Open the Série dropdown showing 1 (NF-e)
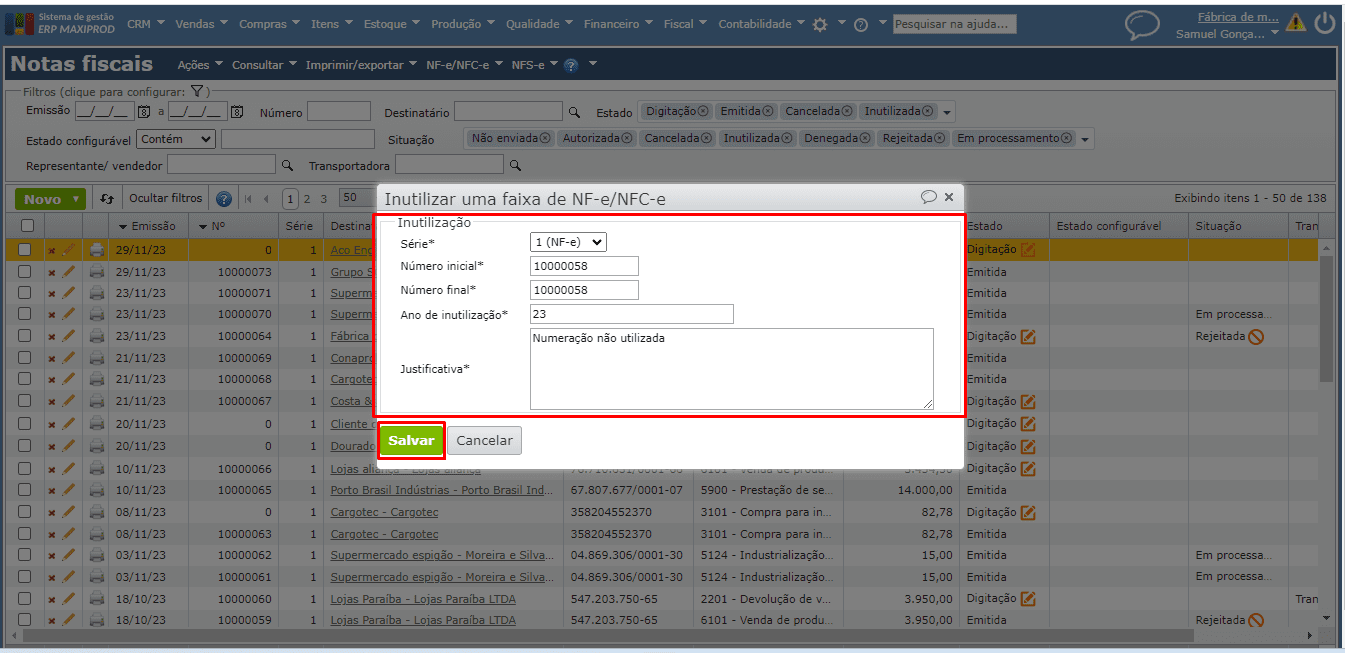1345x653 pixels. 568,242
